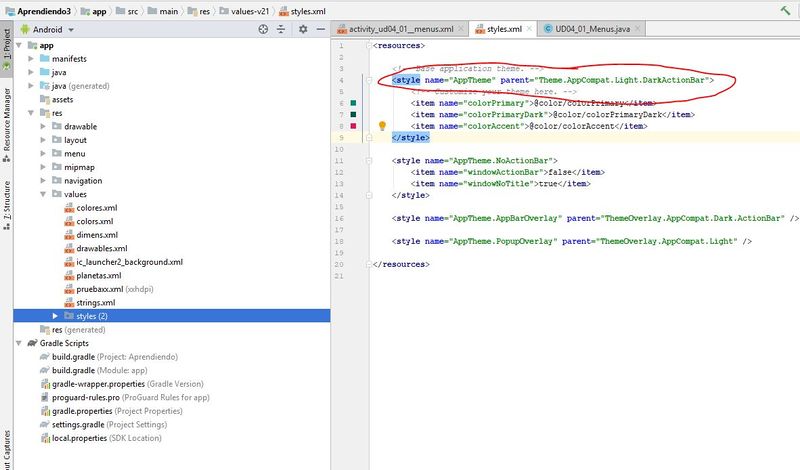Open build.gradle (Project: Aprendiendo)
Screen dimensions: 800x470
pyautogui.click(x=109, y=357)
